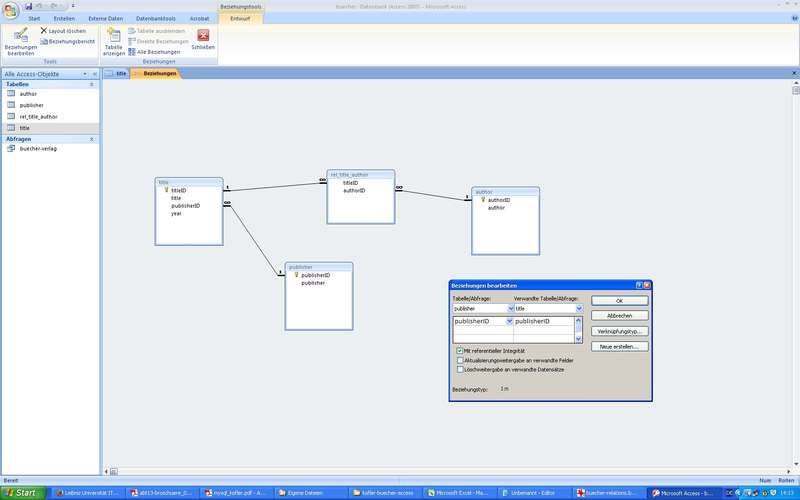Expand the publisherID field dropdown
The height and width of the screenshot is (500, 800).
click(510, 321)
